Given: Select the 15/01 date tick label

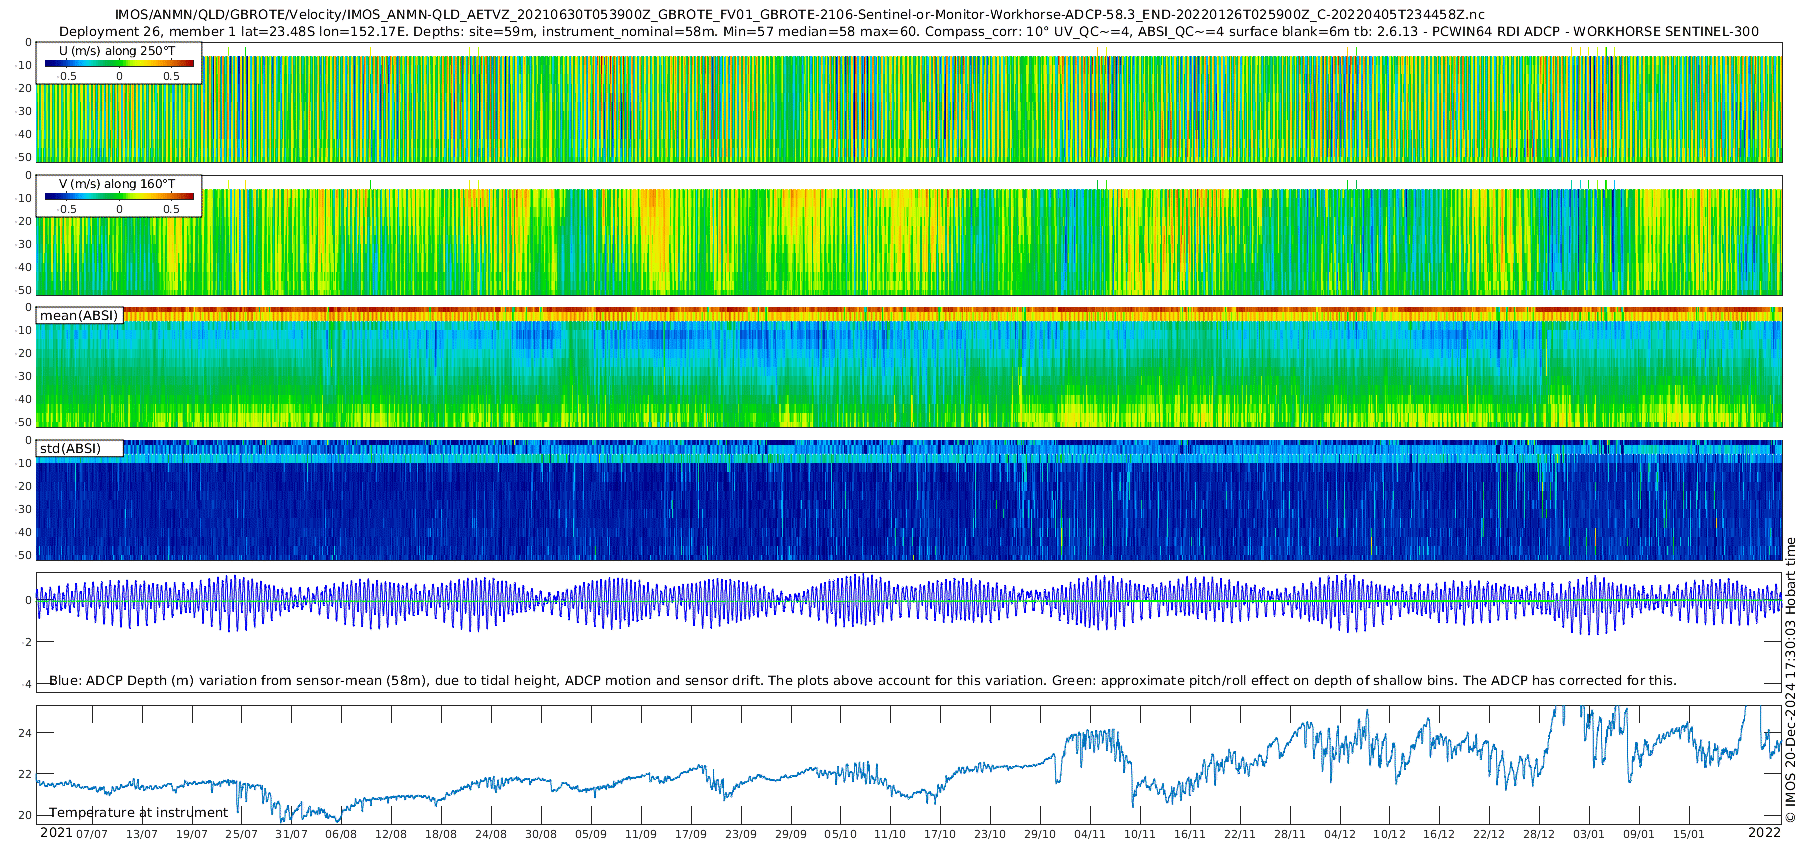Looking at the screenshot, I should pos(1688,834).
